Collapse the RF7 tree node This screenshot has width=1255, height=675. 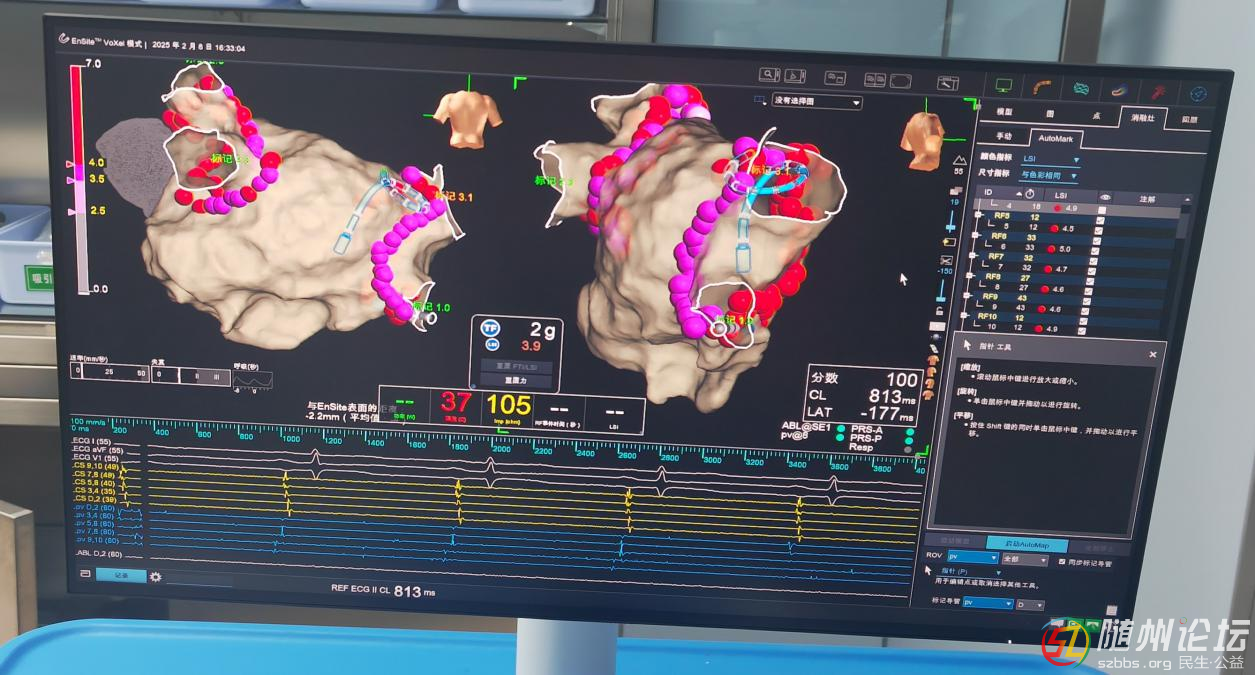972,254
